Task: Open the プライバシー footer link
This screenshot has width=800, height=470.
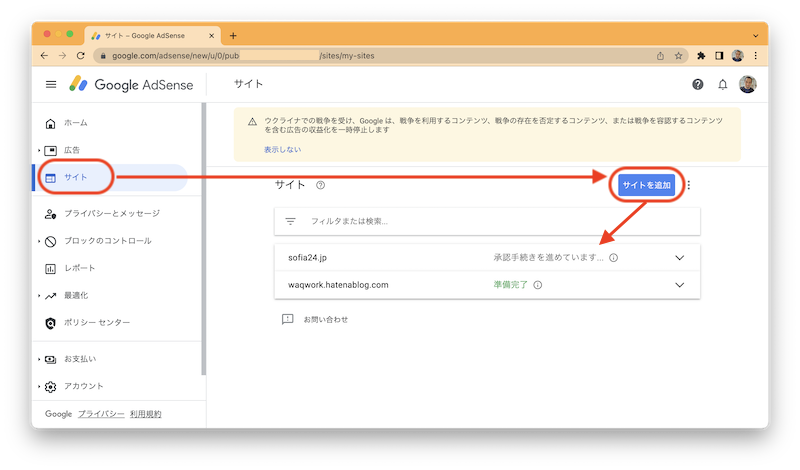Action: pos(101,414)
